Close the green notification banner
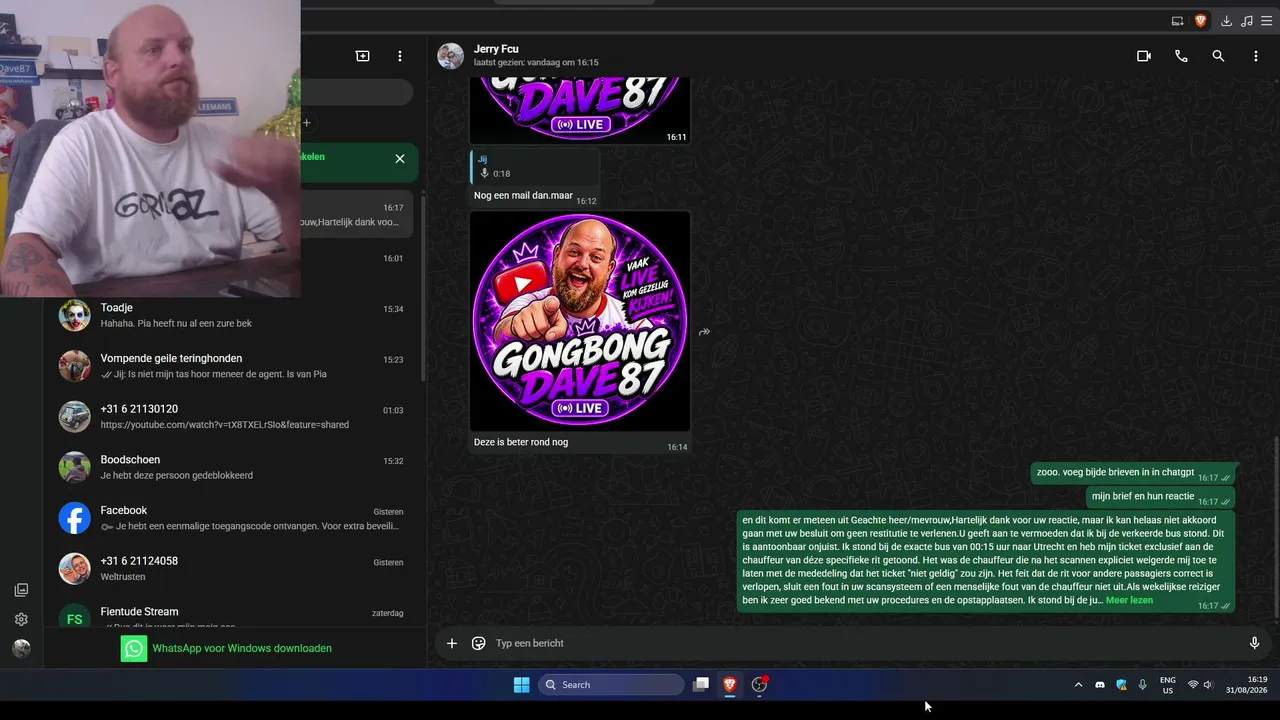This screenshot has width=1280, height=720. tap(400, 159)
